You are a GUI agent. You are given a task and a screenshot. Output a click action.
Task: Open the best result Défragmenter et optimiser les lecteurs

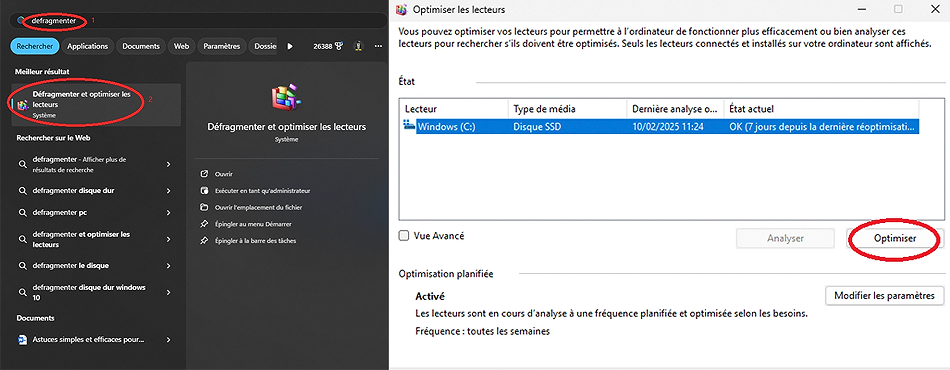(x=96, y=104)
